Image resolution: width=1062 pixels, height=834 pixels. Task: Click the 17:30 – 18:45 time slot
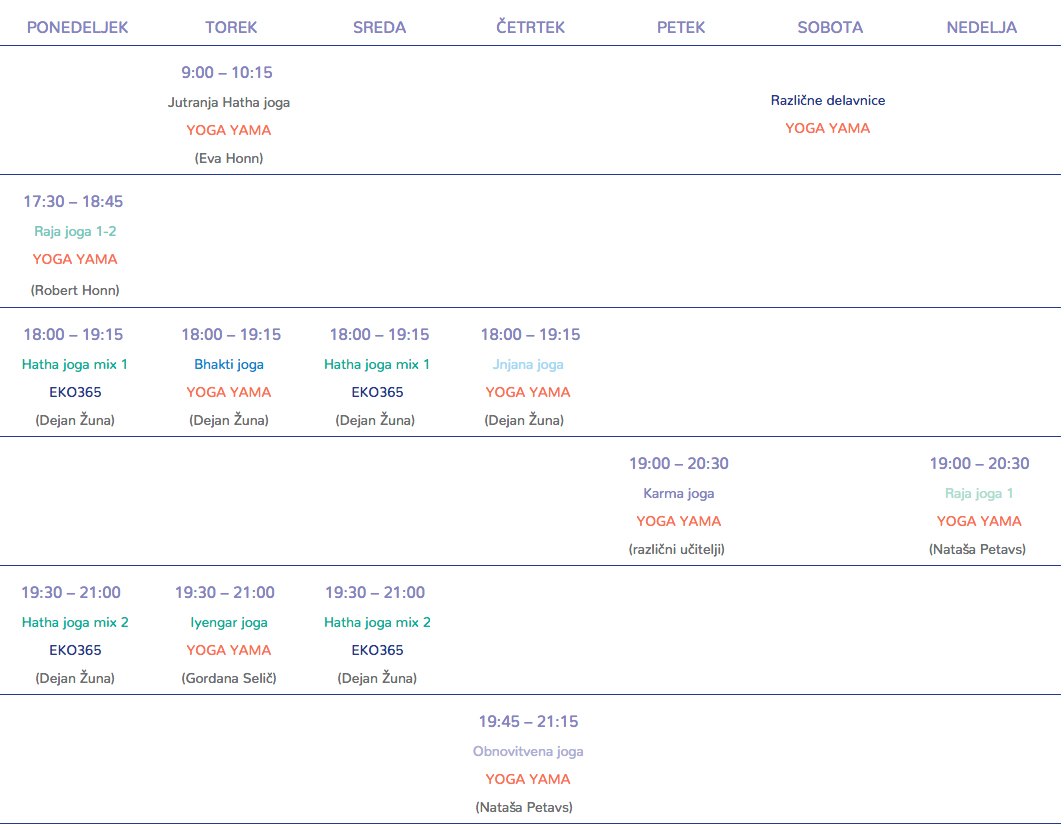(x=73, y=202)
